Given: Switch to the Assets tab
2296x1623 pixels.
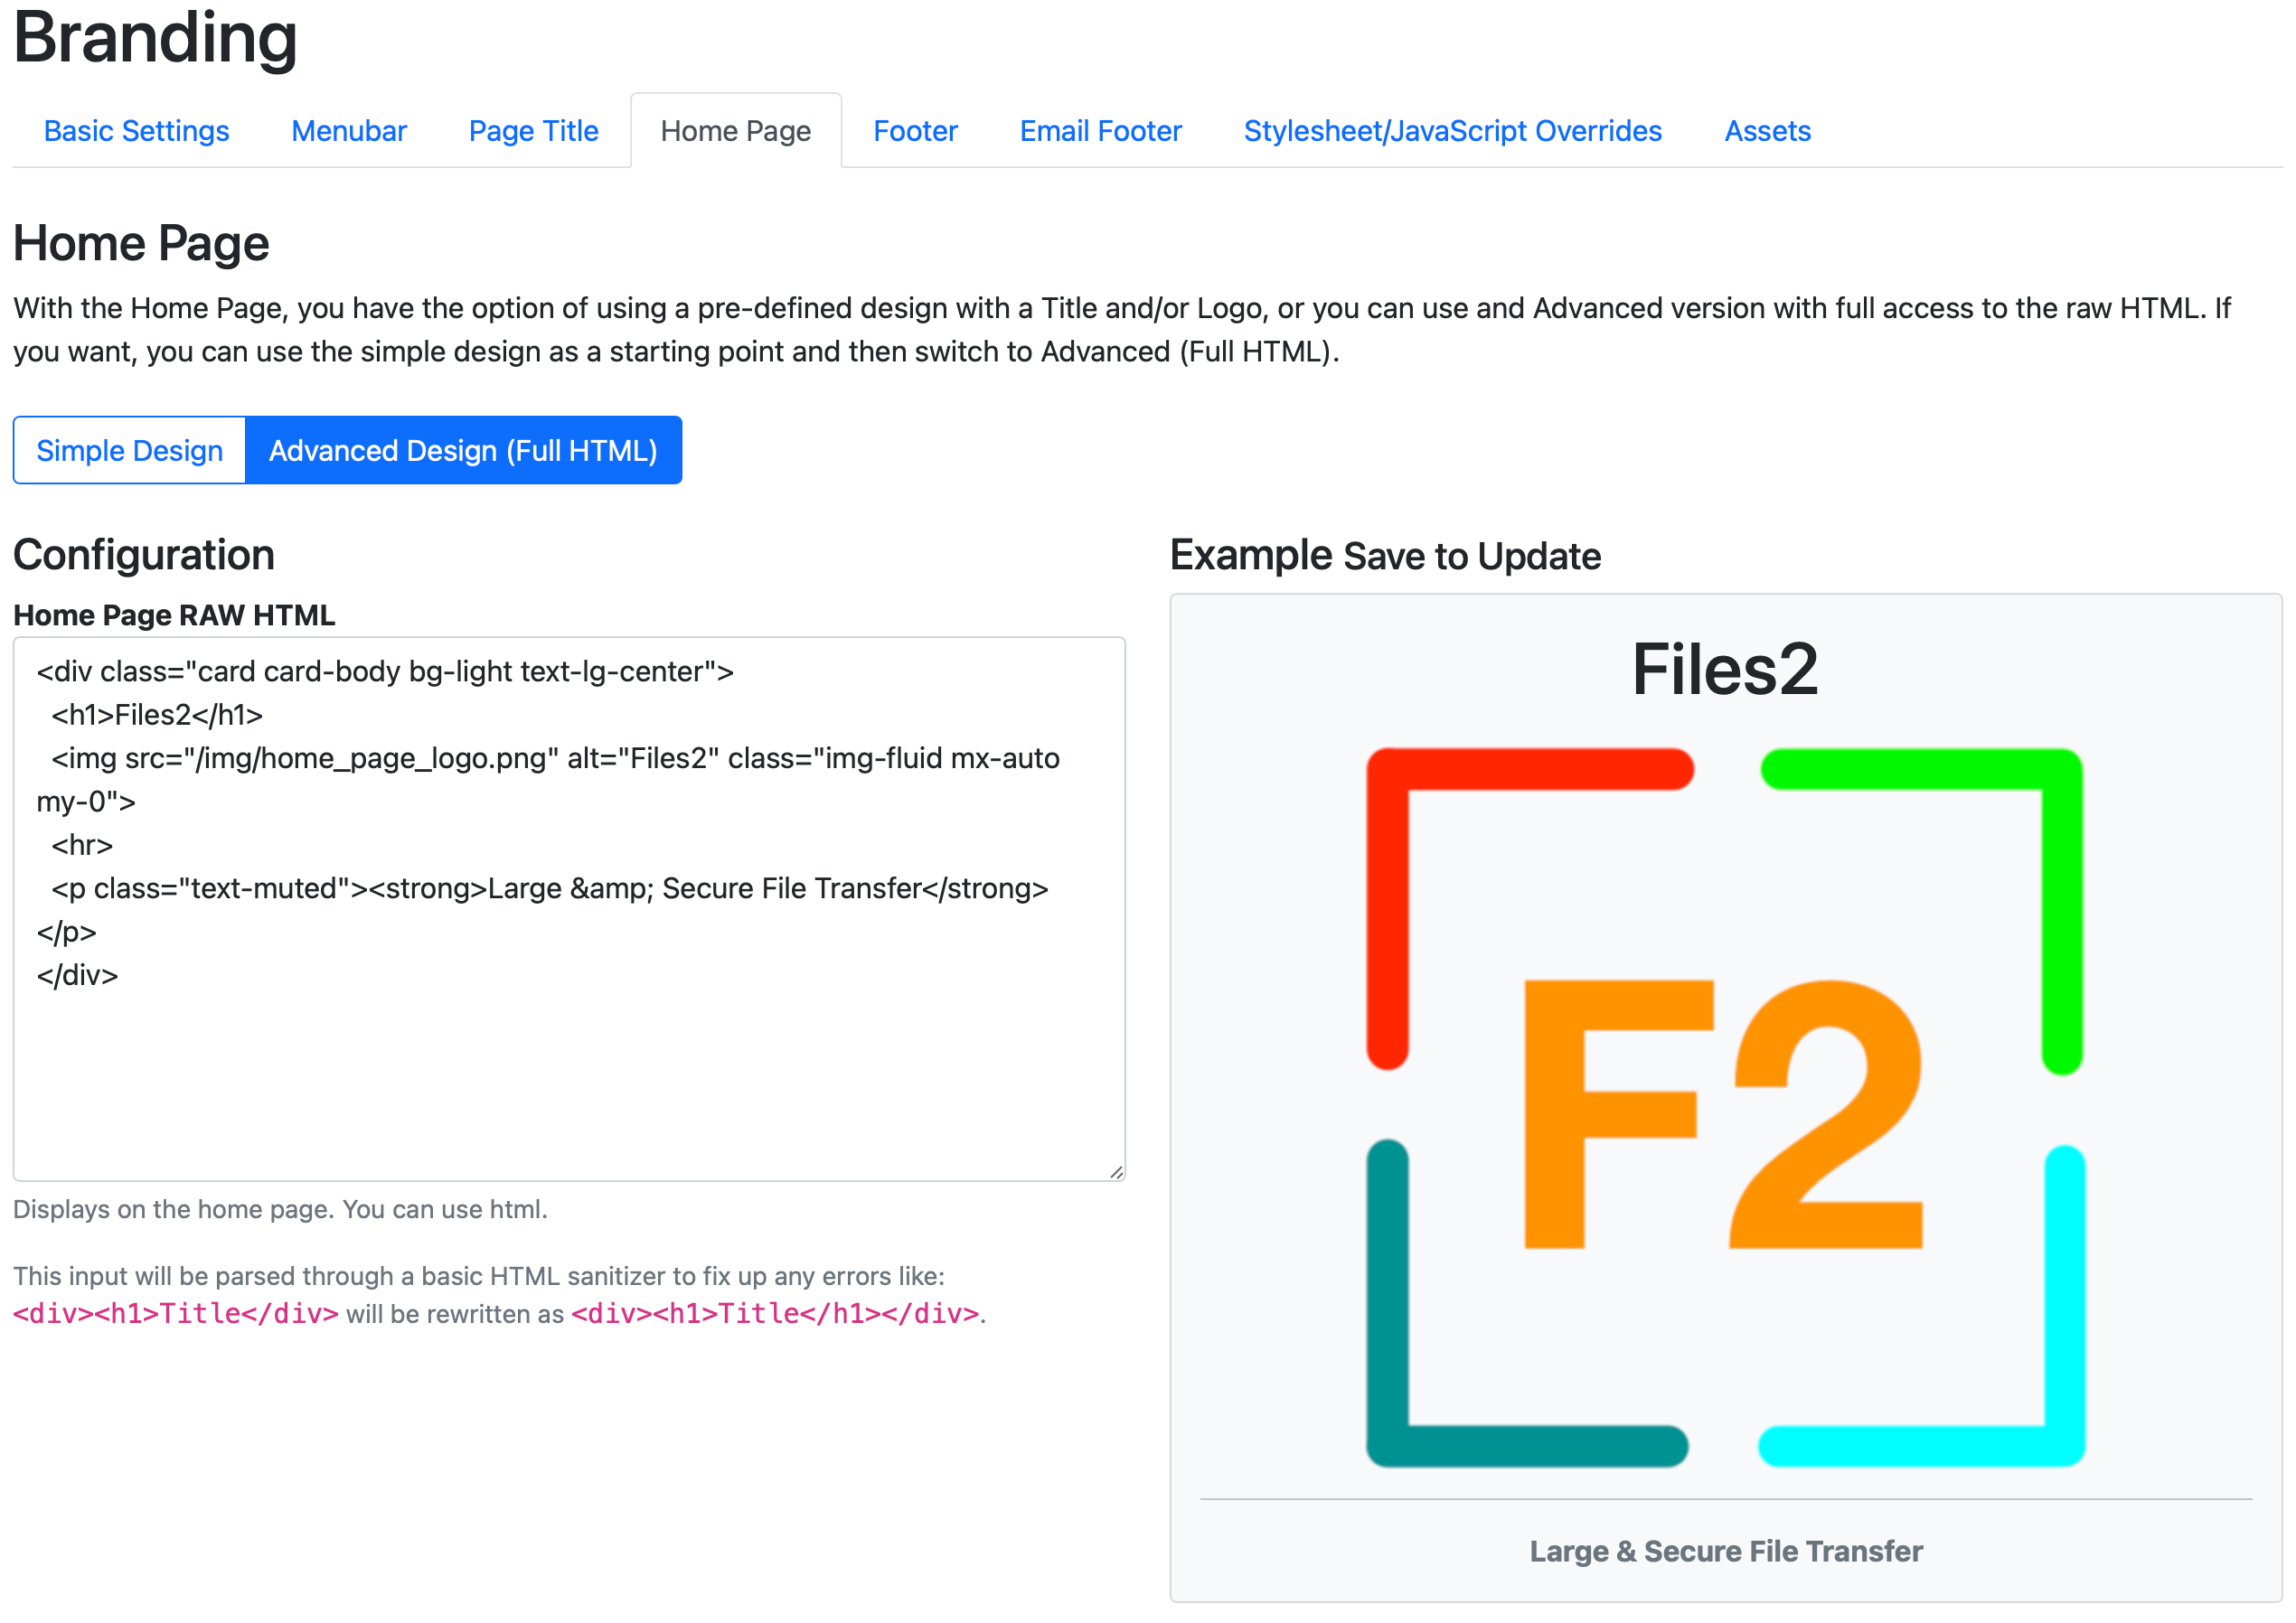Looking at the screenshot, I should pos(1766,130).
